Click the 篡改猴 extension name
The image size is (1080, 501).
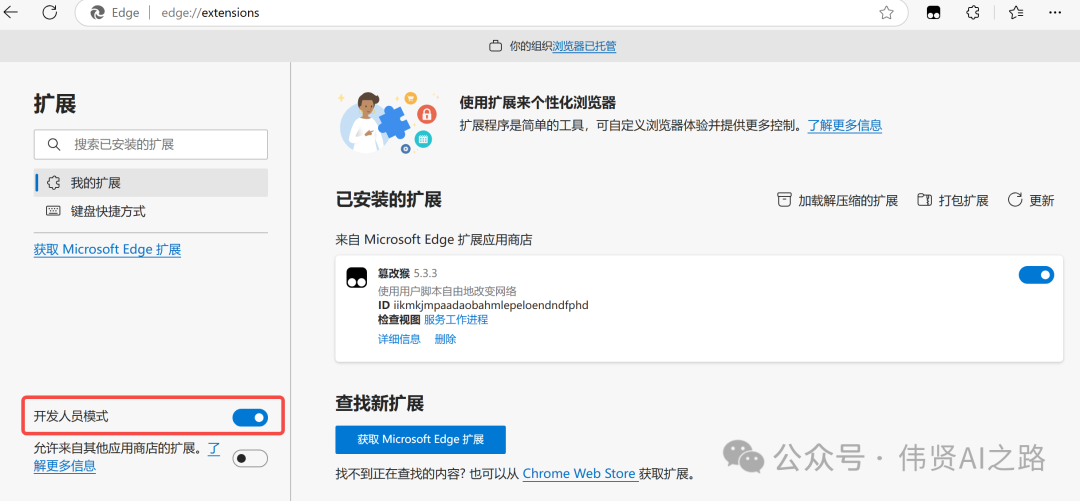click(x=394, y=274)
